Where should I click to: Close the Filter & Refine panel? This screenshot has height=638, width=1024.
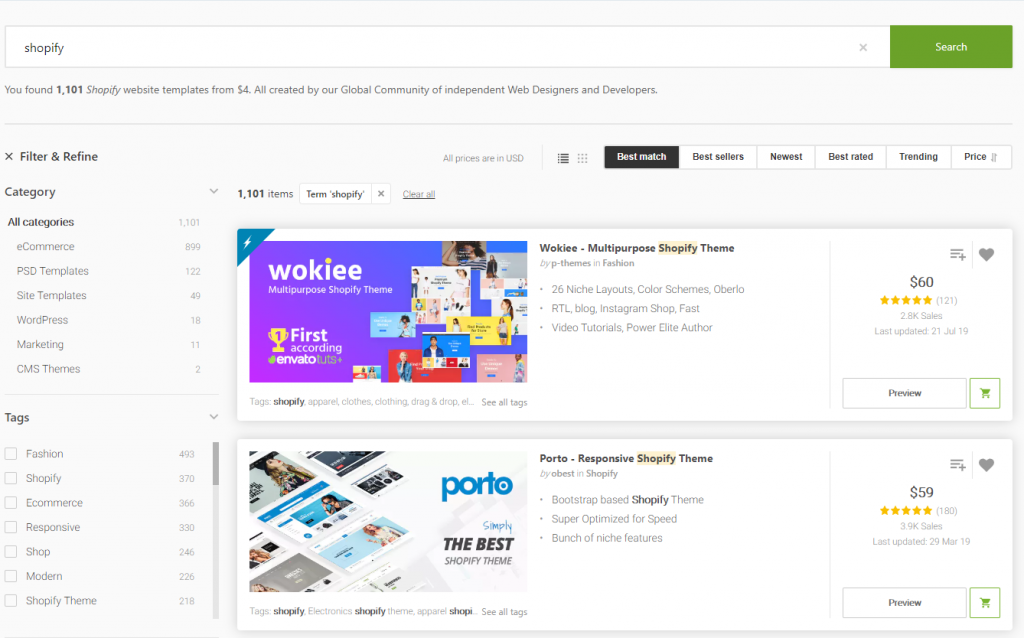pyautogui.click(x=9, y=157)
